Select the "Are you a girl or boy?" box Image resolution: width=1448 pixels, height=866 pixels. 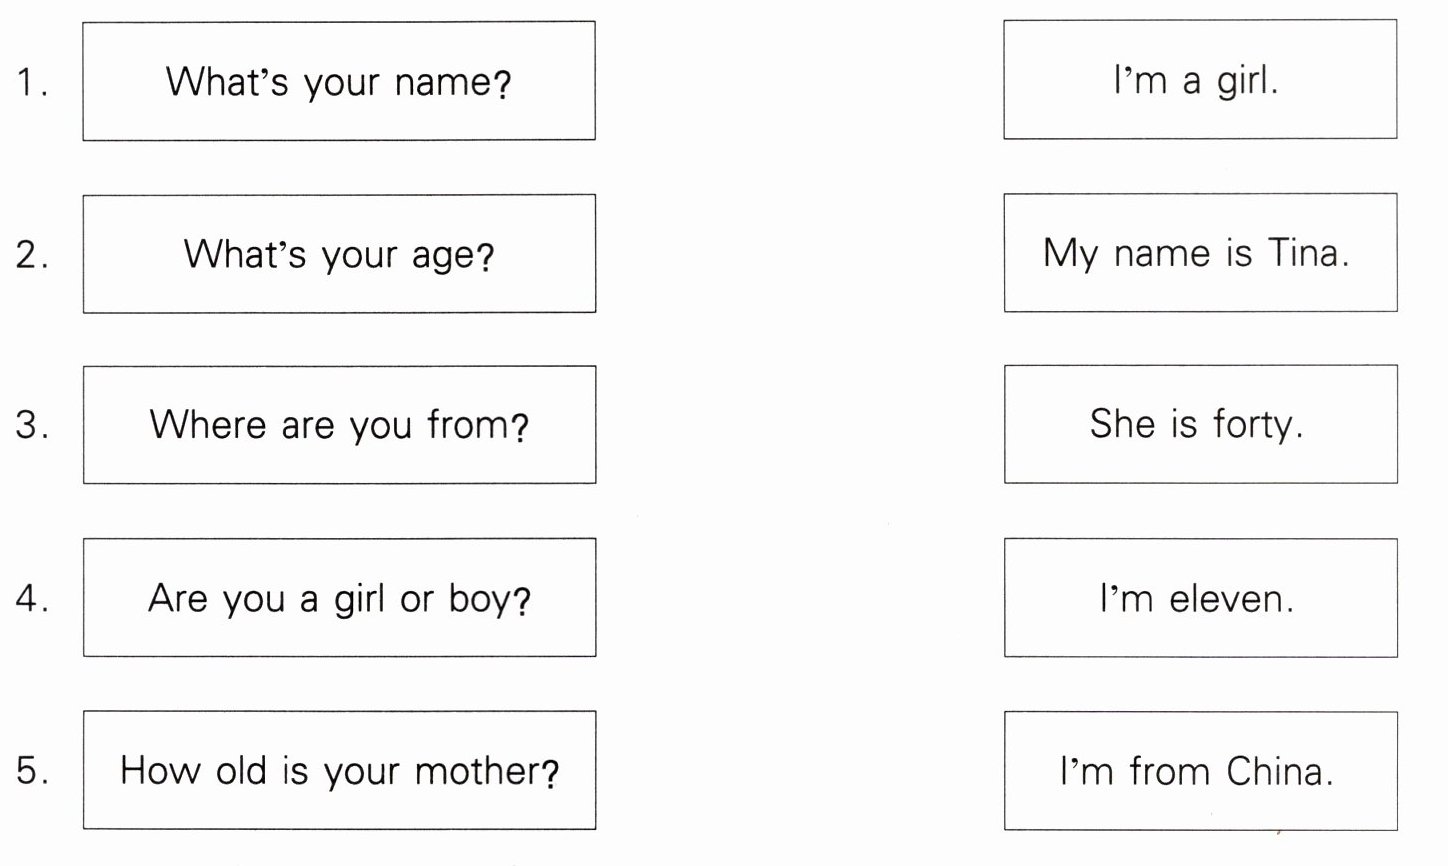(339, 598)
